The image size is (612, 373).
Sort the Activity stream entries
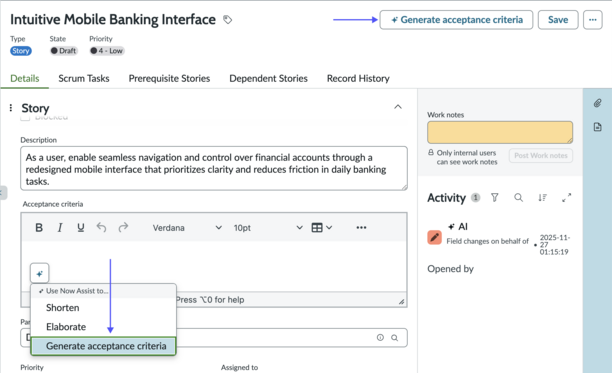point(543,197)
